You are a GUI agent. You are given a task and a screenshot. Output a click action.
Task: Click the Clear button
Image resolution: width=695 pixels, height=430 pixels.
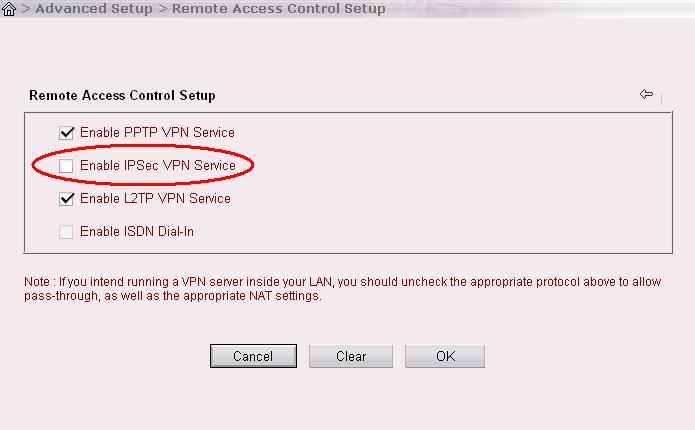pos(351,356)
